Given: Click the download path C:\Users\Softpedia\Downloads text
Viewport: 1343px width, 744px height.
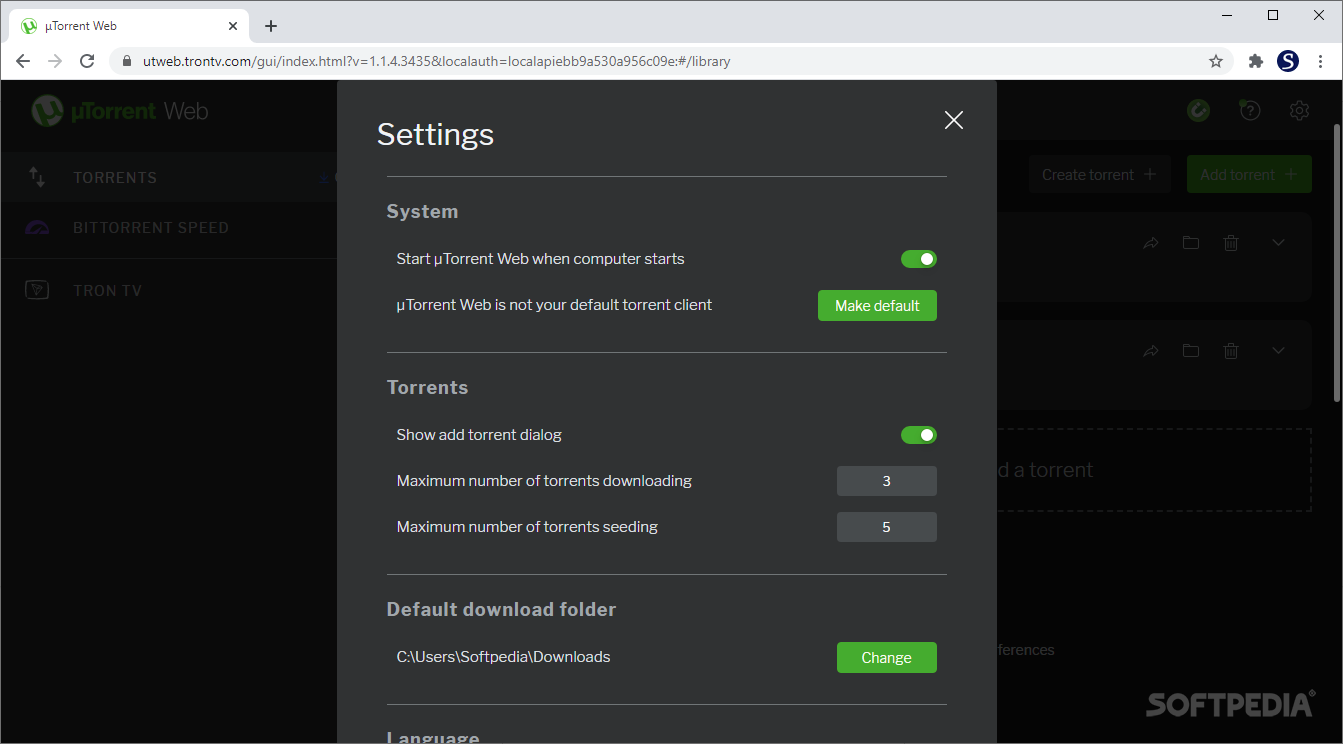Looking at the screenshot, I should (503, 657).
